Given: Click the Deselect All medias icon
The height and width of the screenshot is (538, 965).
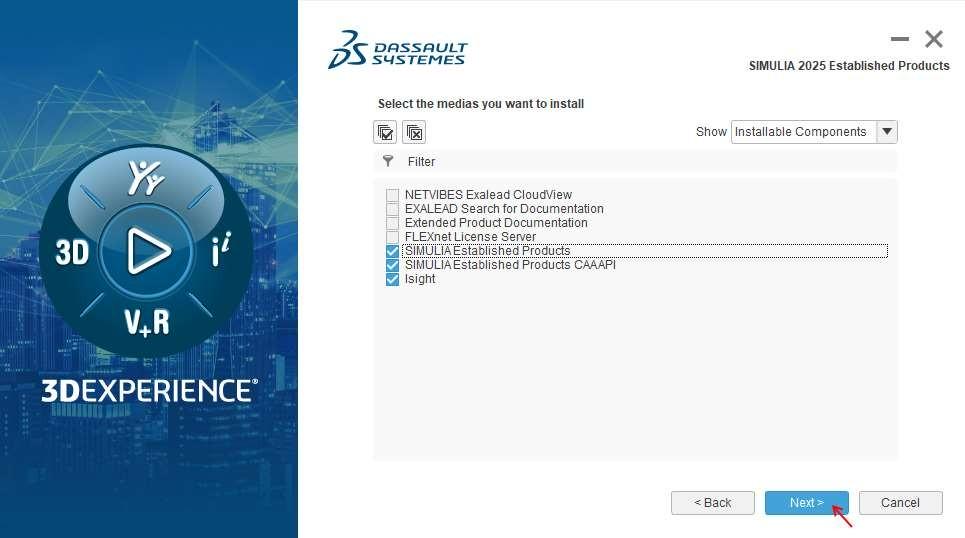Looking at the screenshot, I should click(x=414, y=132).
